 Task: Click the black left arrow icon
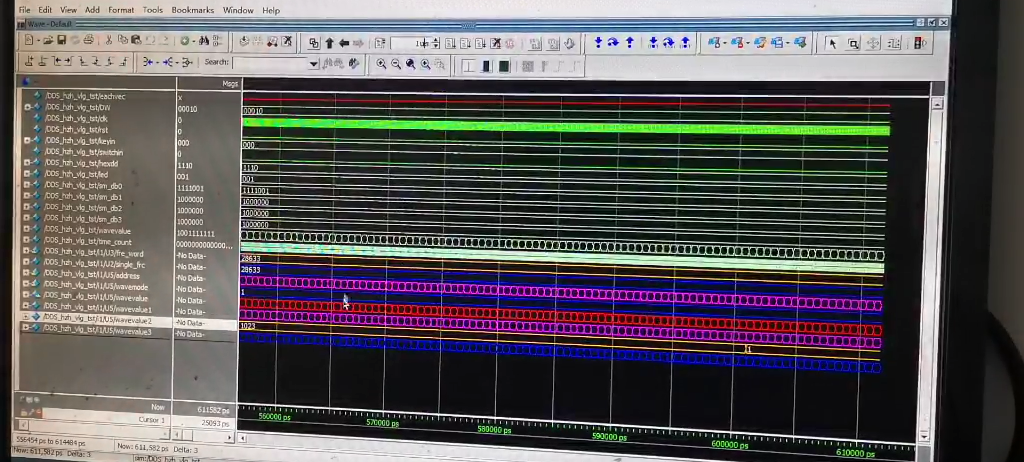coord(344,43)
